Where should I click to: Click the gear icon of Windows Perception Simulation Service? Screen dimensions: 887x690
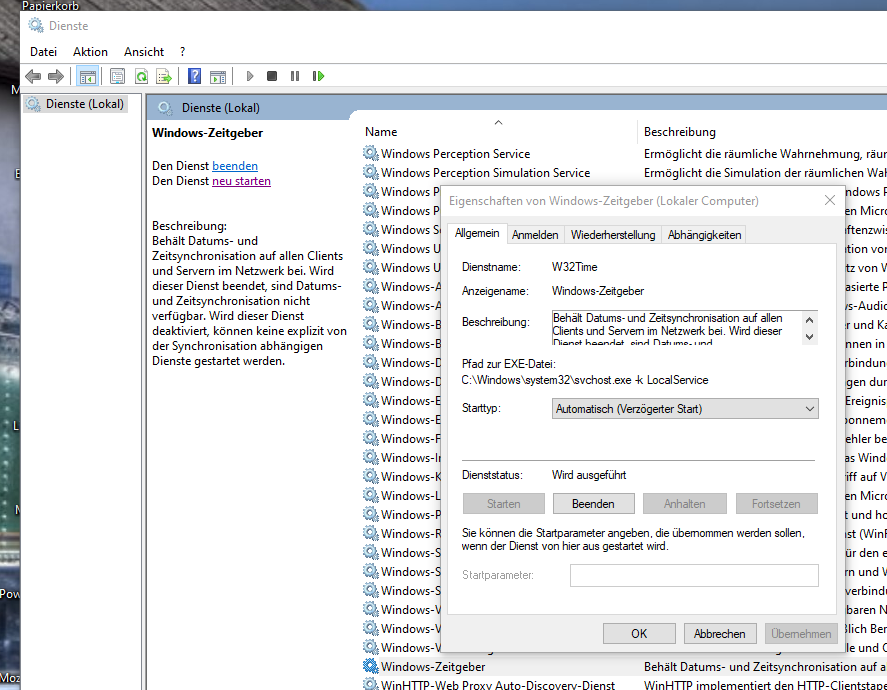click(371, 172)
